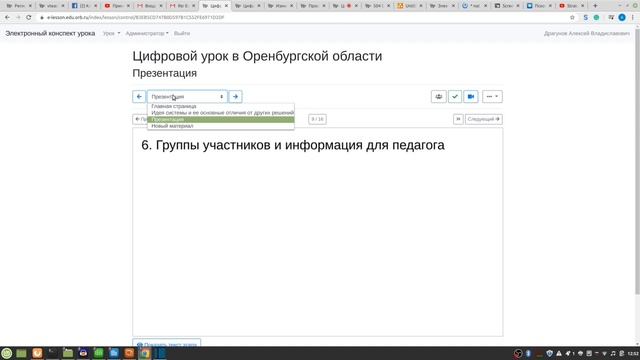This screenshot has width=640, height=360.
Task: Click the browser address bar URL
Action: click(x=136, y=18)
